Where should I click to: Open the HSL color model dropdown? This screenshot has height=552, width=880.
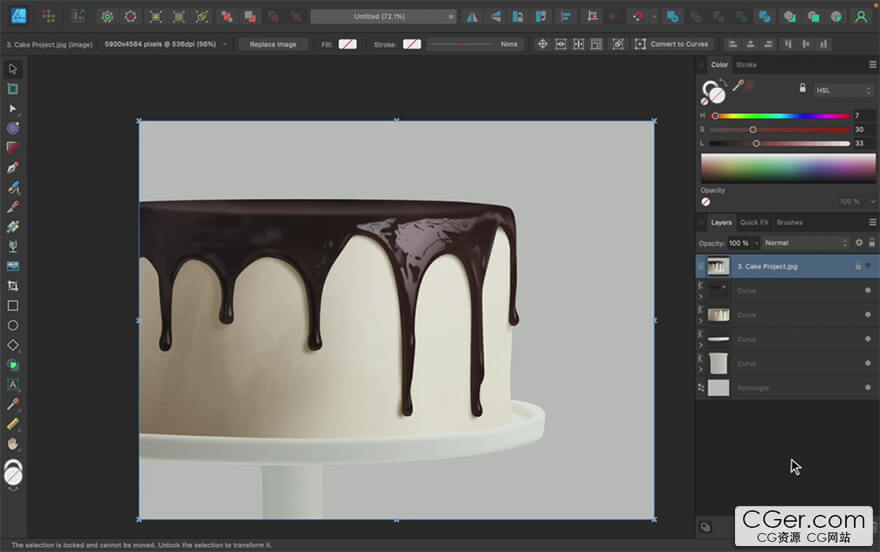click(x=843, y=90)
